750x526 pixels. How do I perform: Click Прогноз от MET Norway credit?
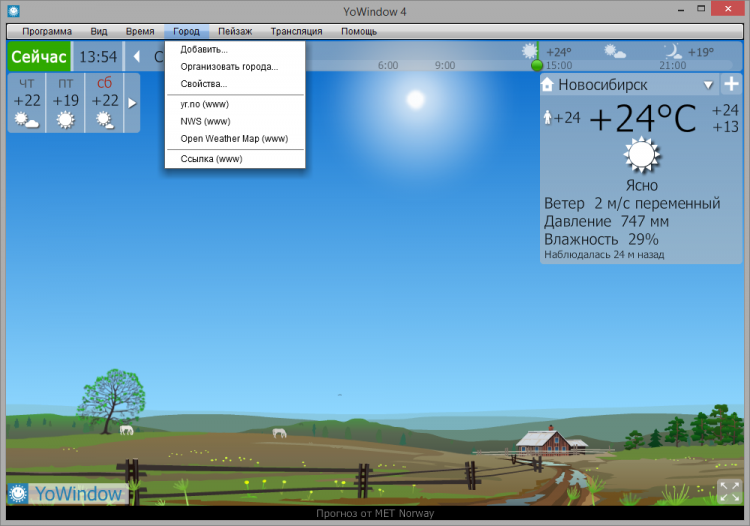(x=375, y=514)
